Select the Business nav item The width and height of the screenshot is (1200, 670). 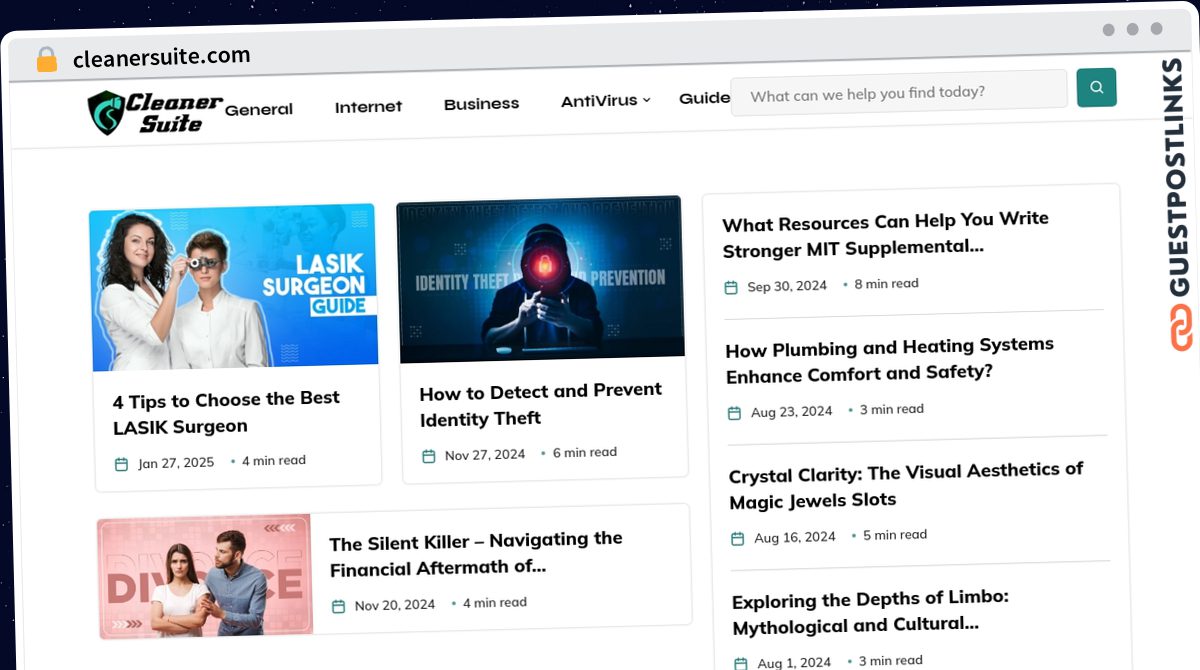[481, 103]
